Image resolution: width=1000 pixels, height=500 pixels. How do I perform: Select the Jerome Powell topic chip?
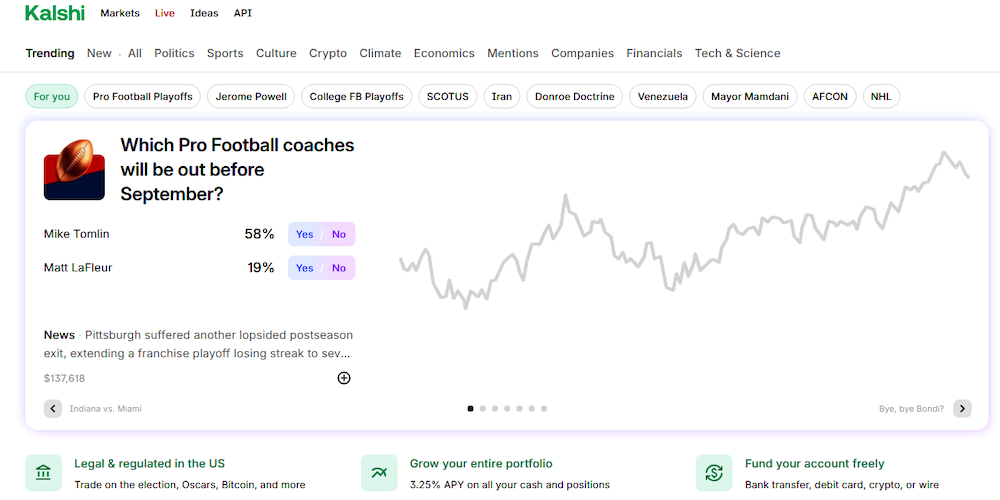click(x=251, y=97)
